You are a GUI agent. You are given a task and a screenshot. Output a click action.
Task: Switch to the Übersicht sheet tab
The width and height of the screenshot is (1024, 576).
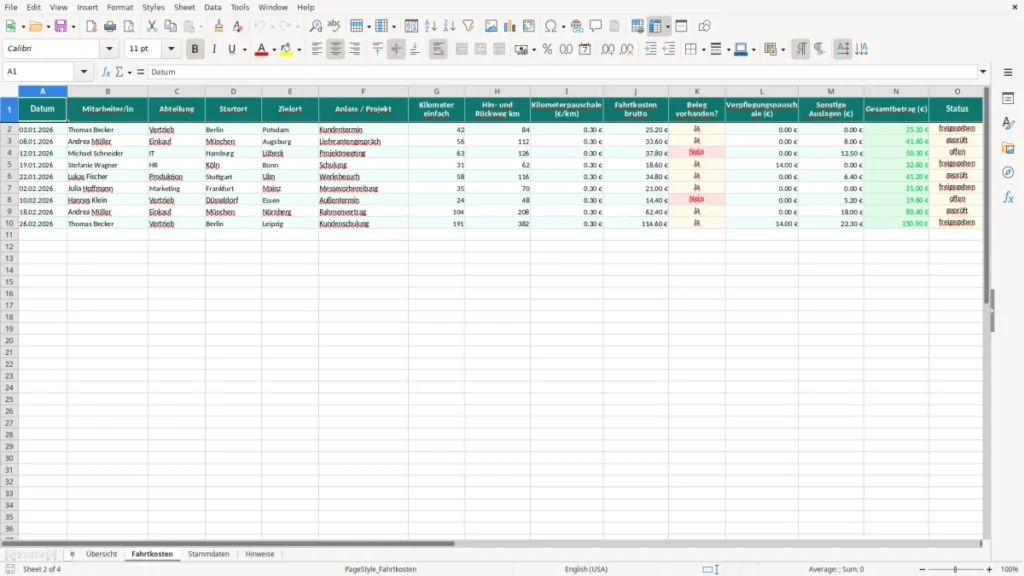(101, 554)
